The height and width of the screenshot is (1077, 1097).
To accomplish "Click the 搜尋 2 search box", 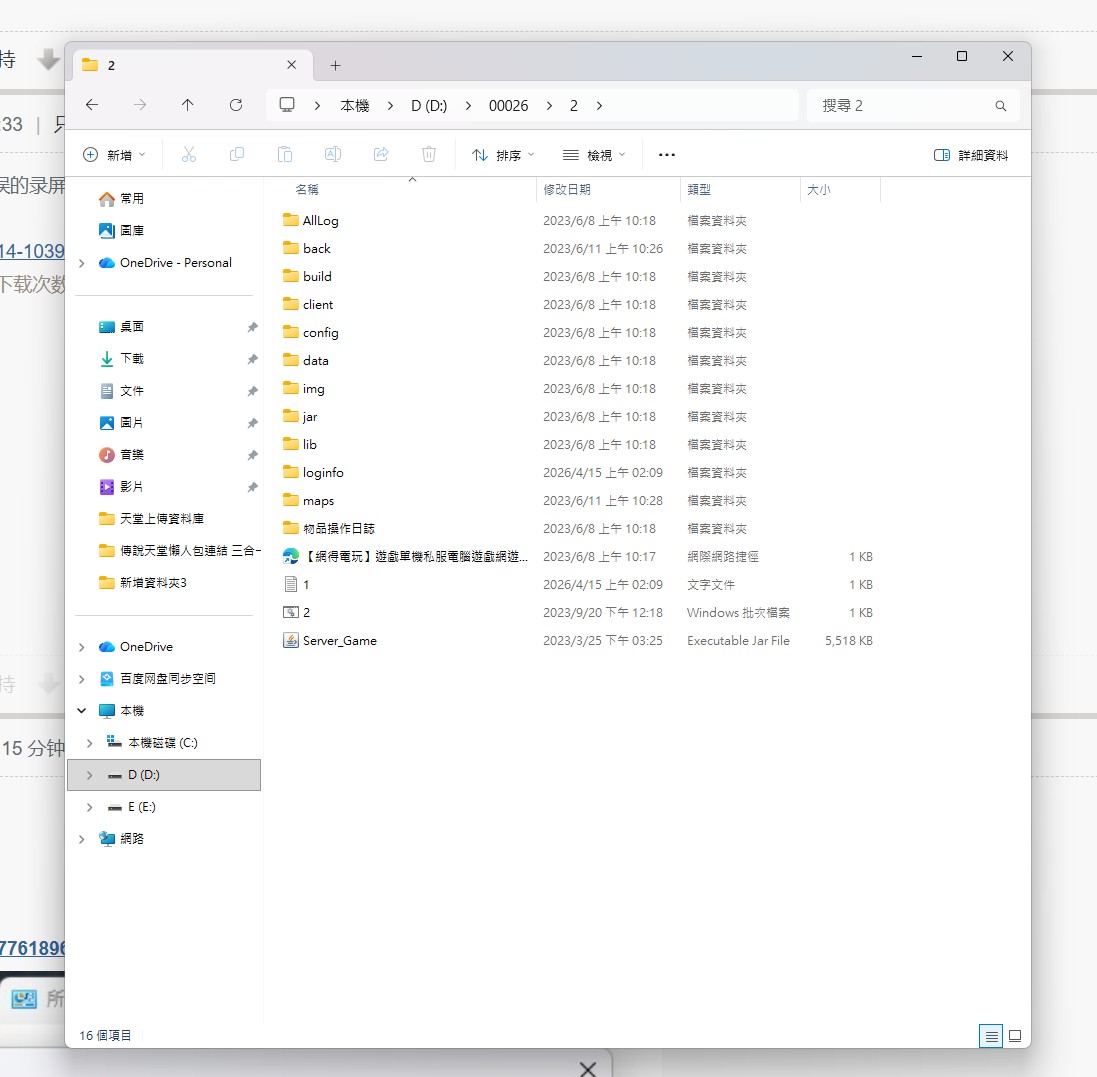I will click(x=900, y=105).
